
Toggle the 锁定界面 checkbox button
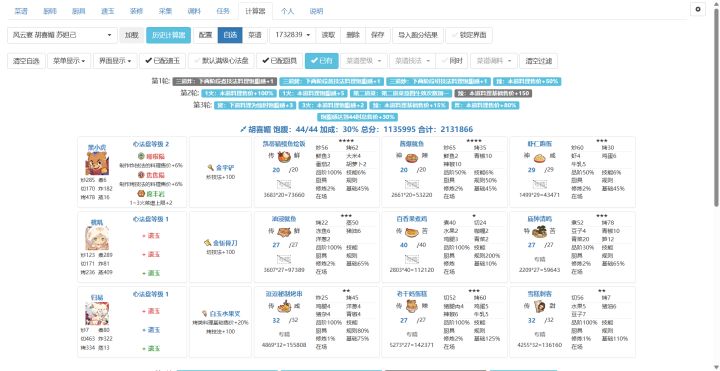(x=469, y=35)
